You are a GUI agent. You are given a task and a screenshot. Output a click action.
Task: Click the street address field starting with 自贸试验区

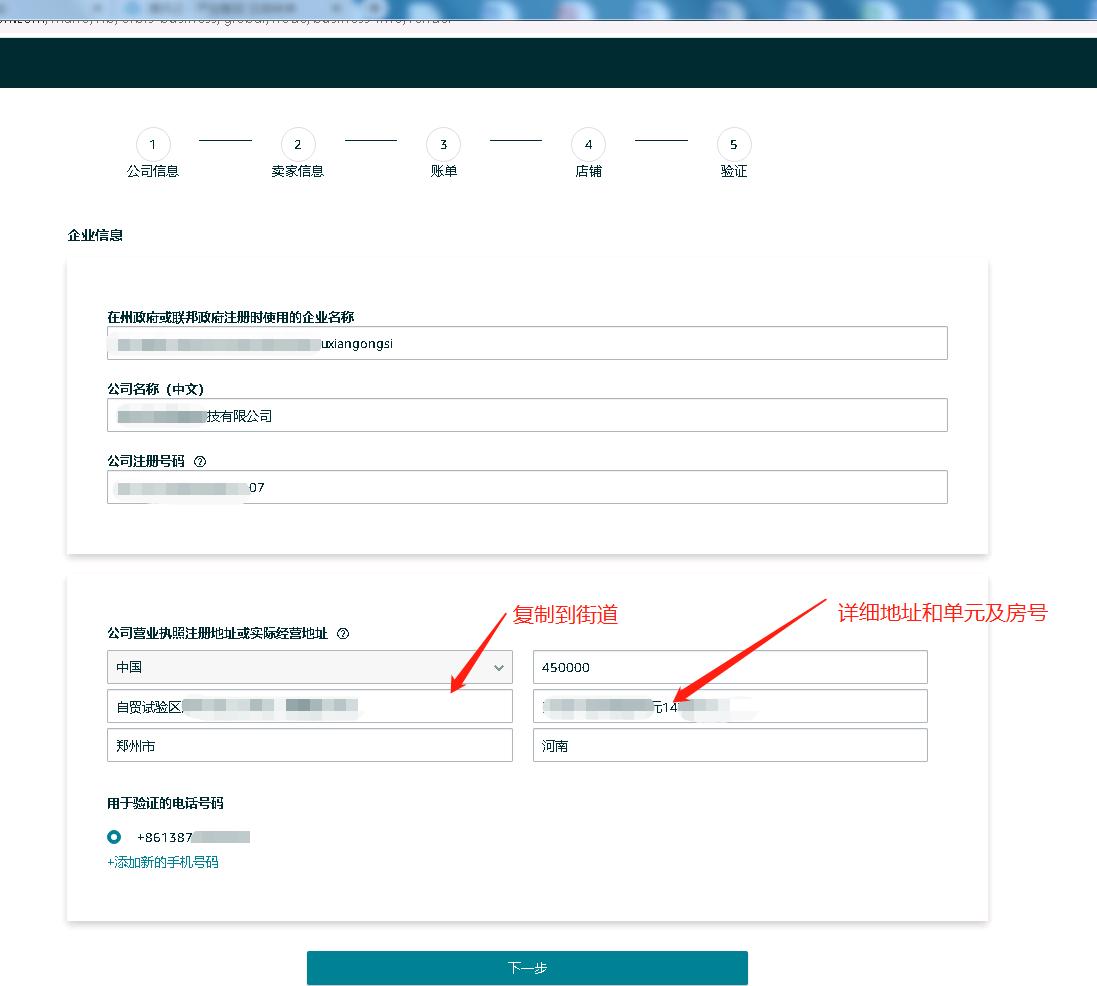(310, 706)
